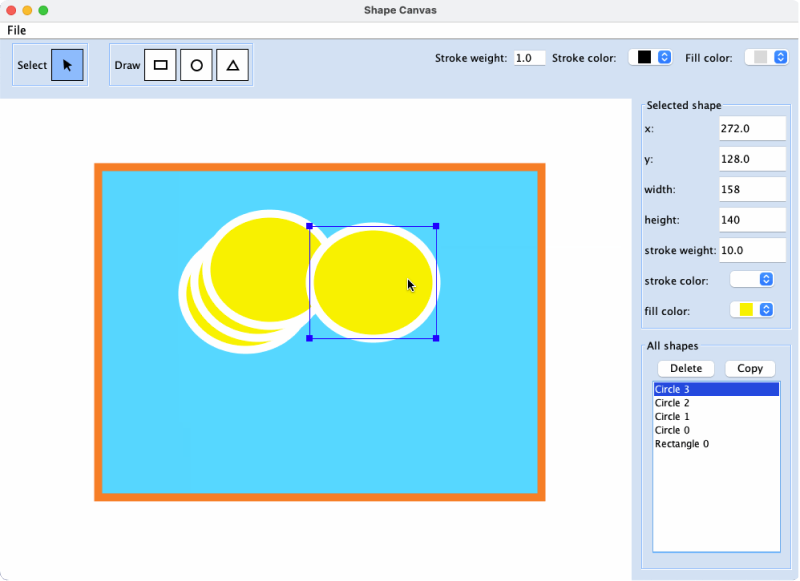Edit the selected shape width field

752,189
